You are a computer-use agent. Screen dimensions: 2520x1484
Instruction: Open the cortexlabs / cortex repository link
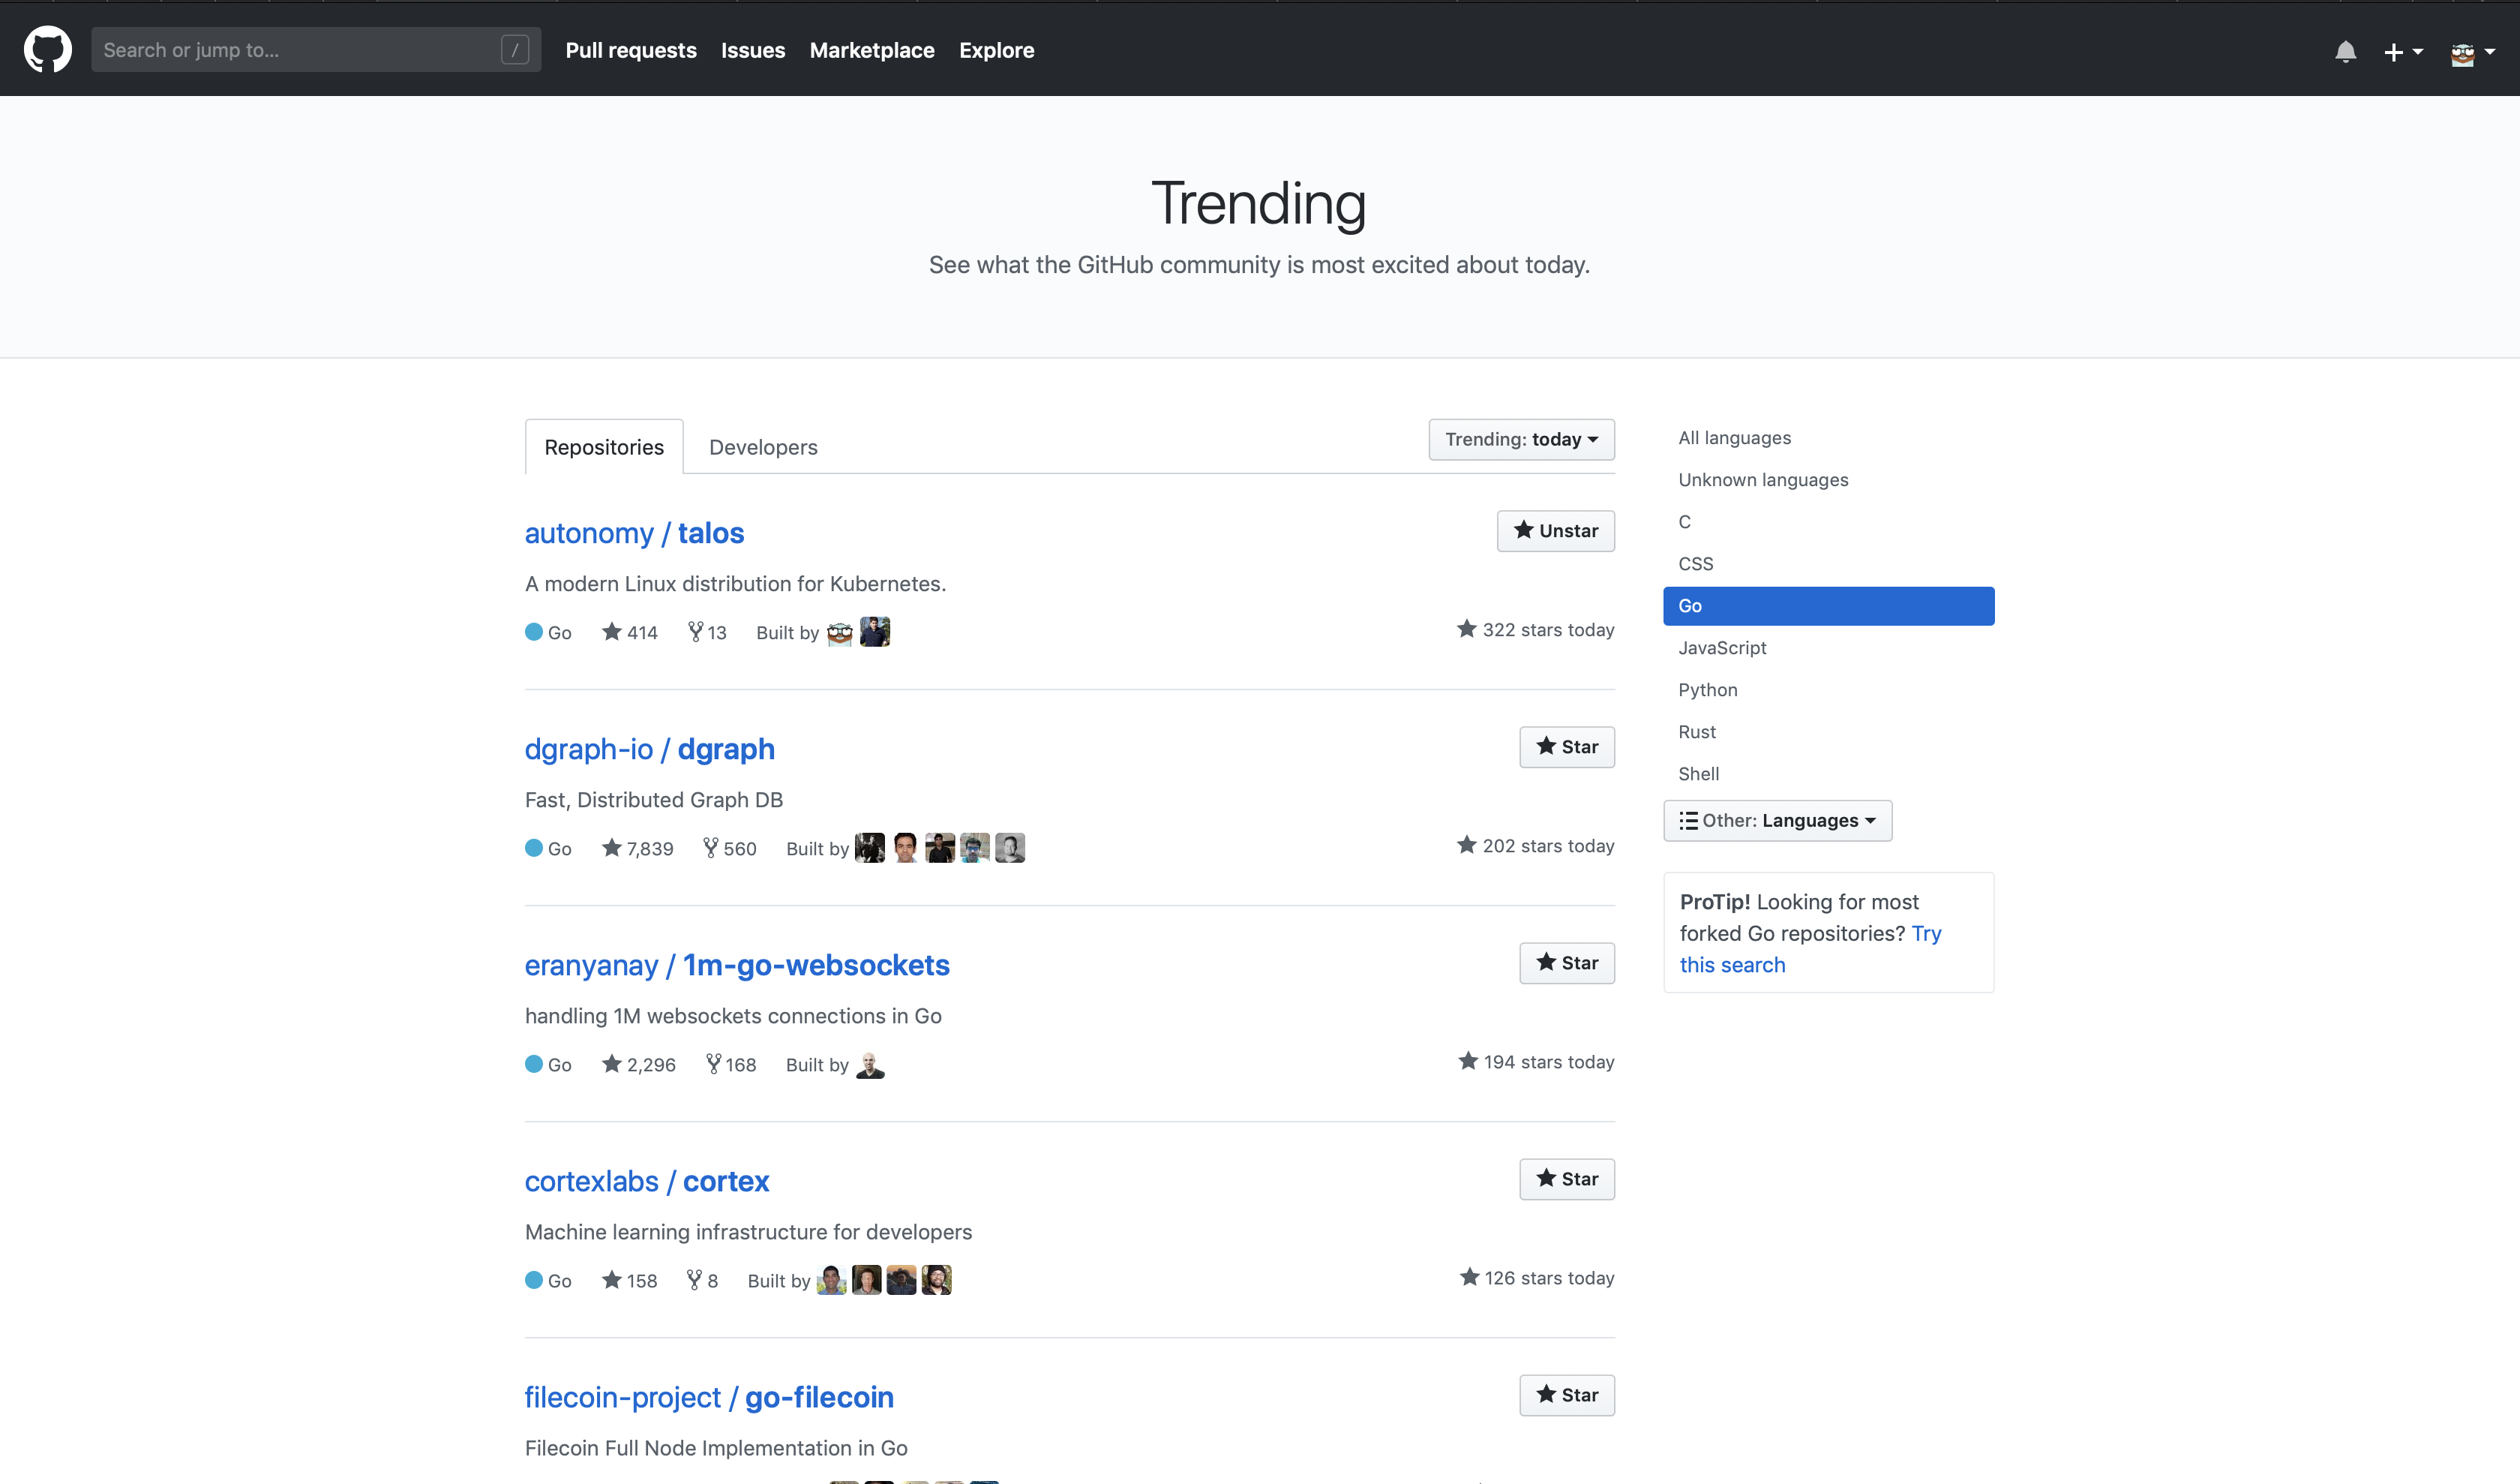[x=647, y=1181]
